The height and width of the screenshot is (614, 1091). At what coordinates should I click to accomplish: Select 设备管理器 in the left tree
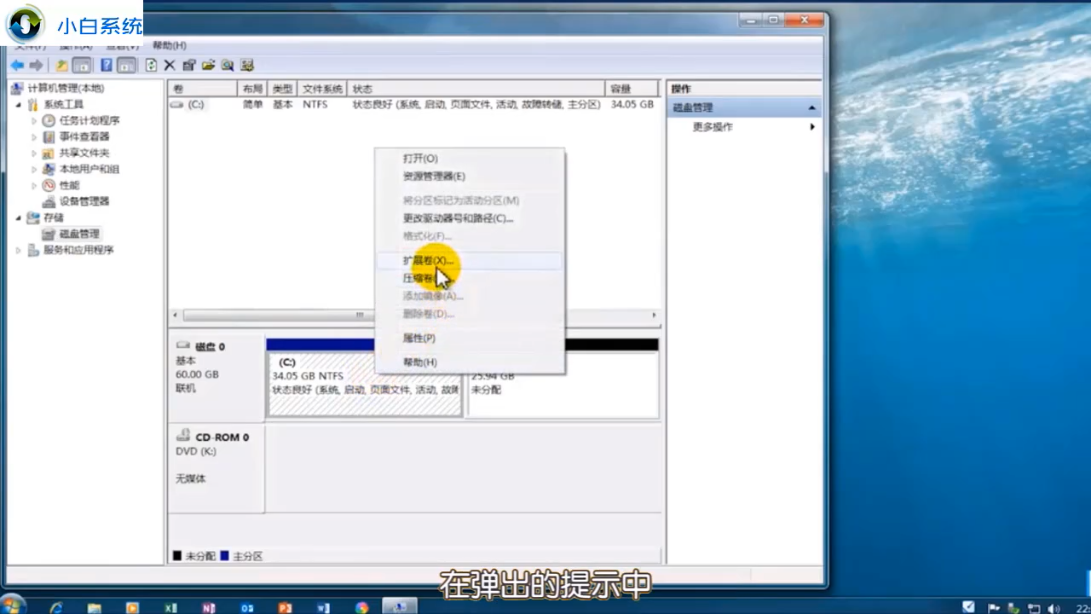pyautogui.click(x=84, y=201)
